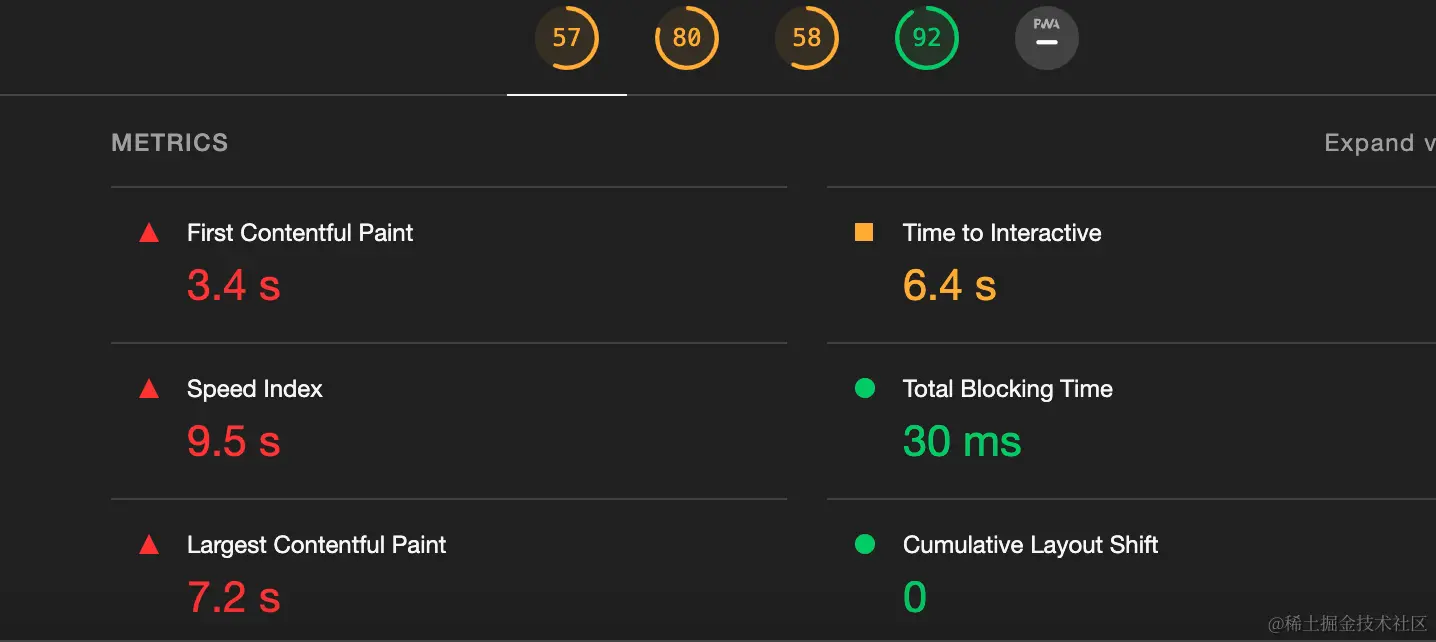This screenshot has width=1436, height=642.
Task: Click the red triangle beside Largest Contentful Paint
Action: coord(149,545)
